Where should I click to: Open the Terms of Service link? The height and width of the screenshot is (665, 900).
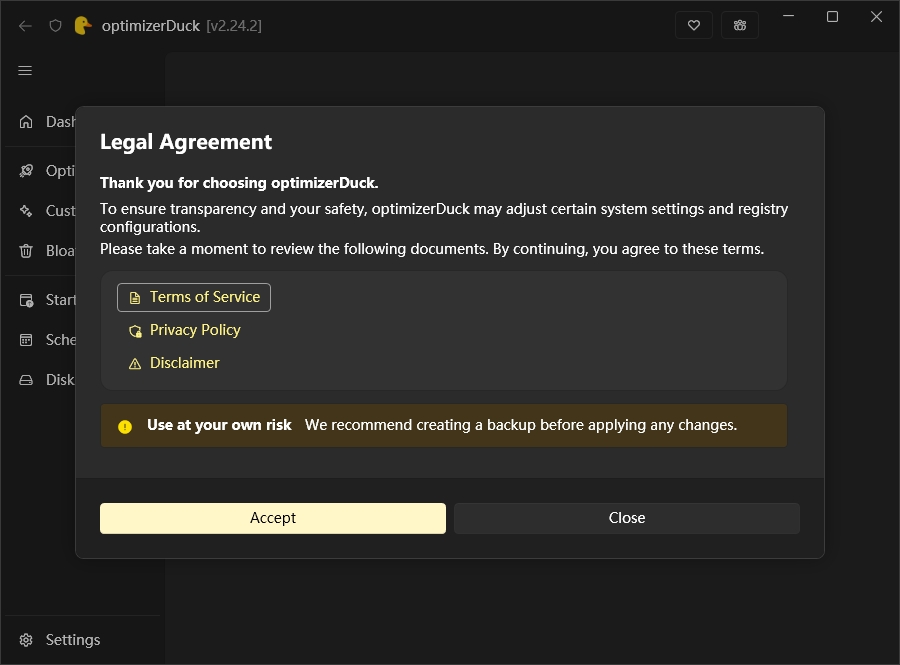pos(194,297)
